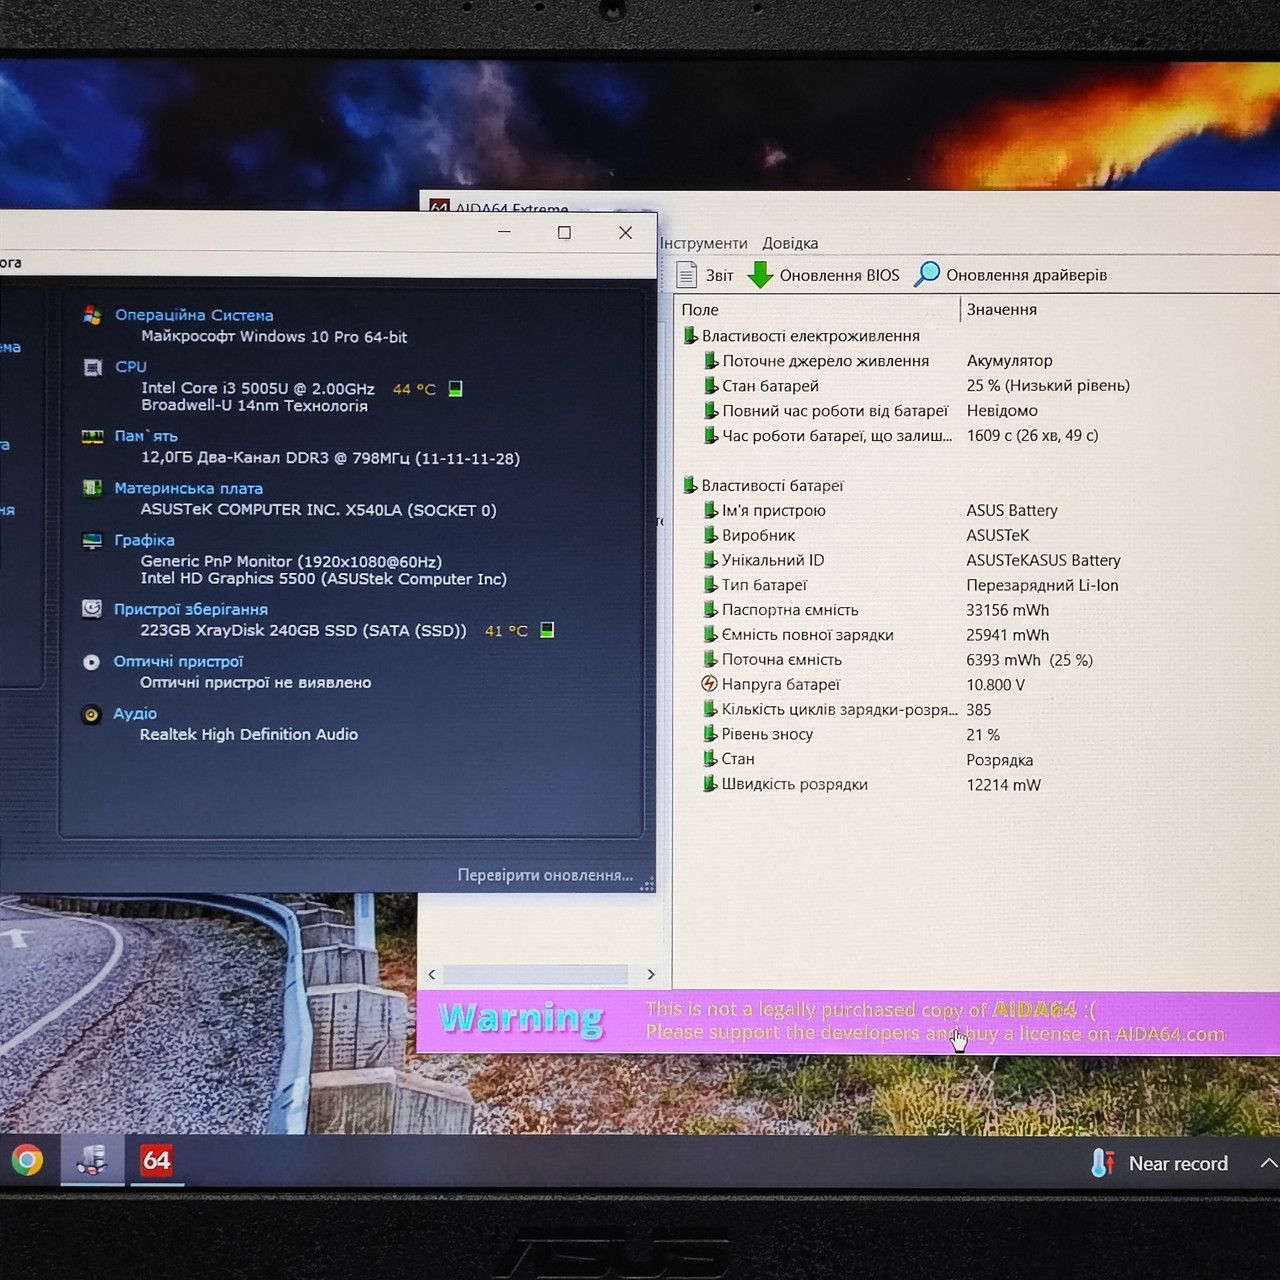Open the Інструменти menu in AIDA64
The width and height of the screenshot is (1280, 1280).
(x=704, y=243)
